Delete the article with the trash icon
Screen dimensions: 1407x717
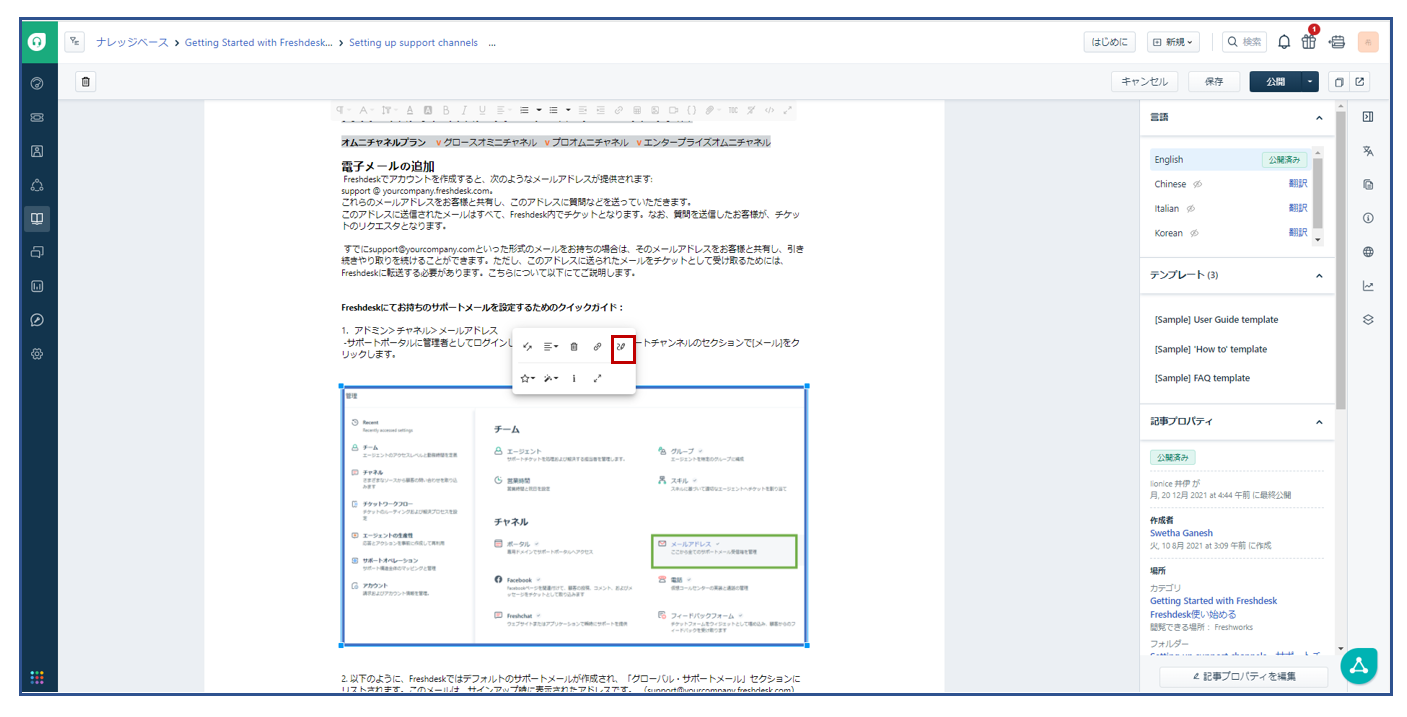click(86, 82)
